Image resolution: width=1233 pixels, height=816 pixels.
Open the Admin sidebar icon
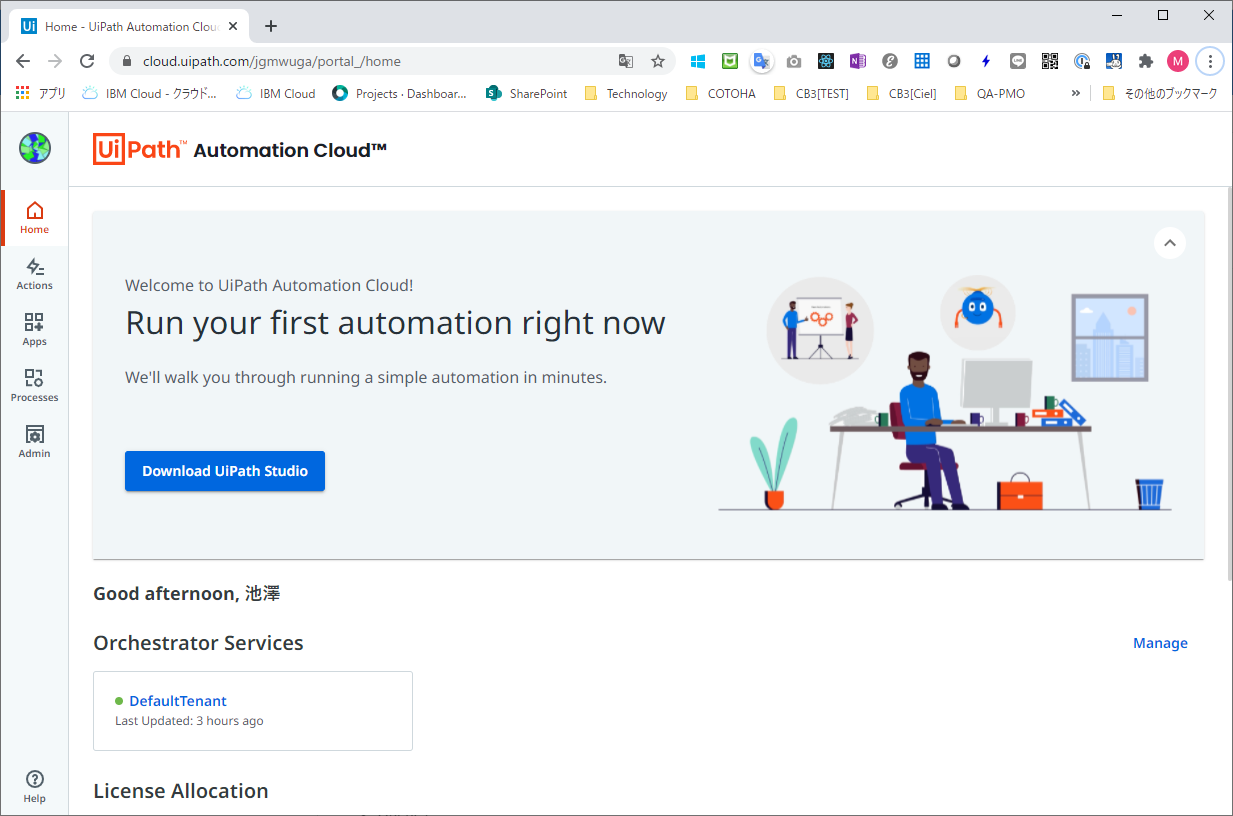tap(34, 441)
